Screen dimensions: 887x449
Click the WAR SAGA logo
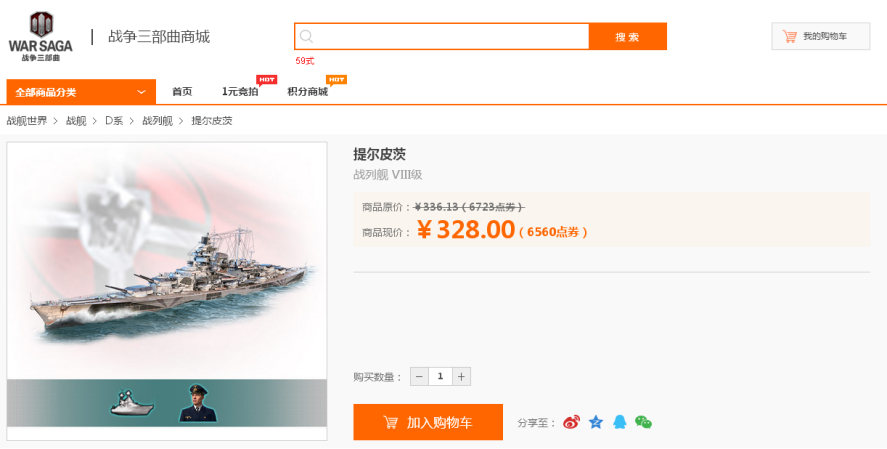pyautogui.click(x=41, y=36)
